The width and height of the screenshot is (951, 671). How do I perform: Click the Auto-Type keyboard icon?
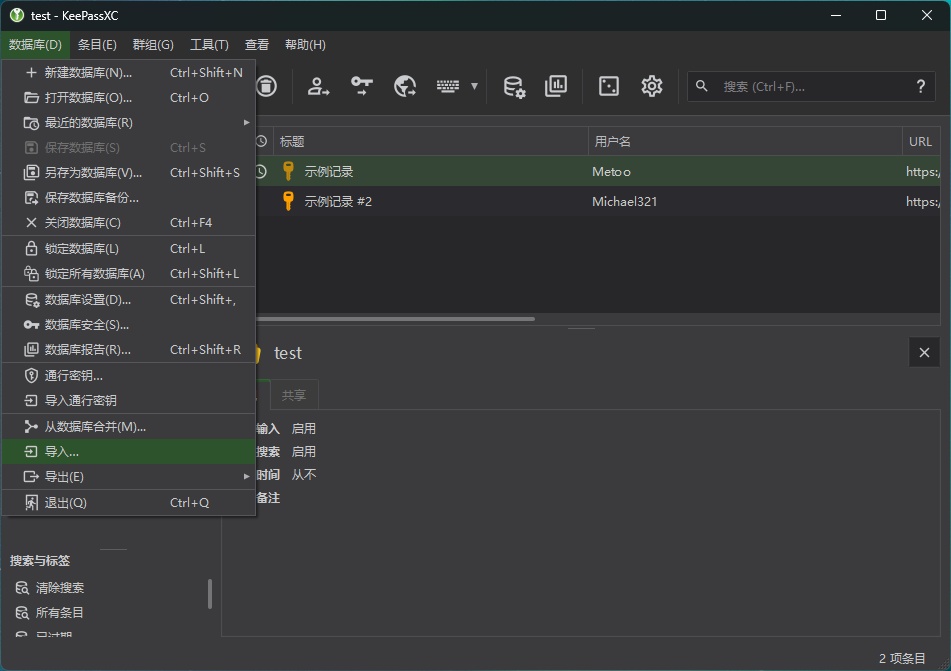(x=448, y=86)
